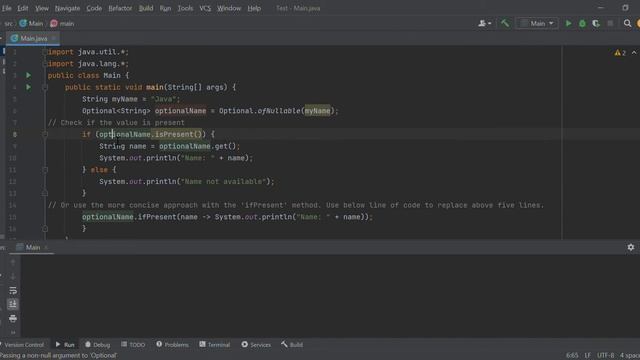The width and height of the screenshot is (640, 360).
Task: Collapse the if block fold marker
Action: [x=45, y=134]
